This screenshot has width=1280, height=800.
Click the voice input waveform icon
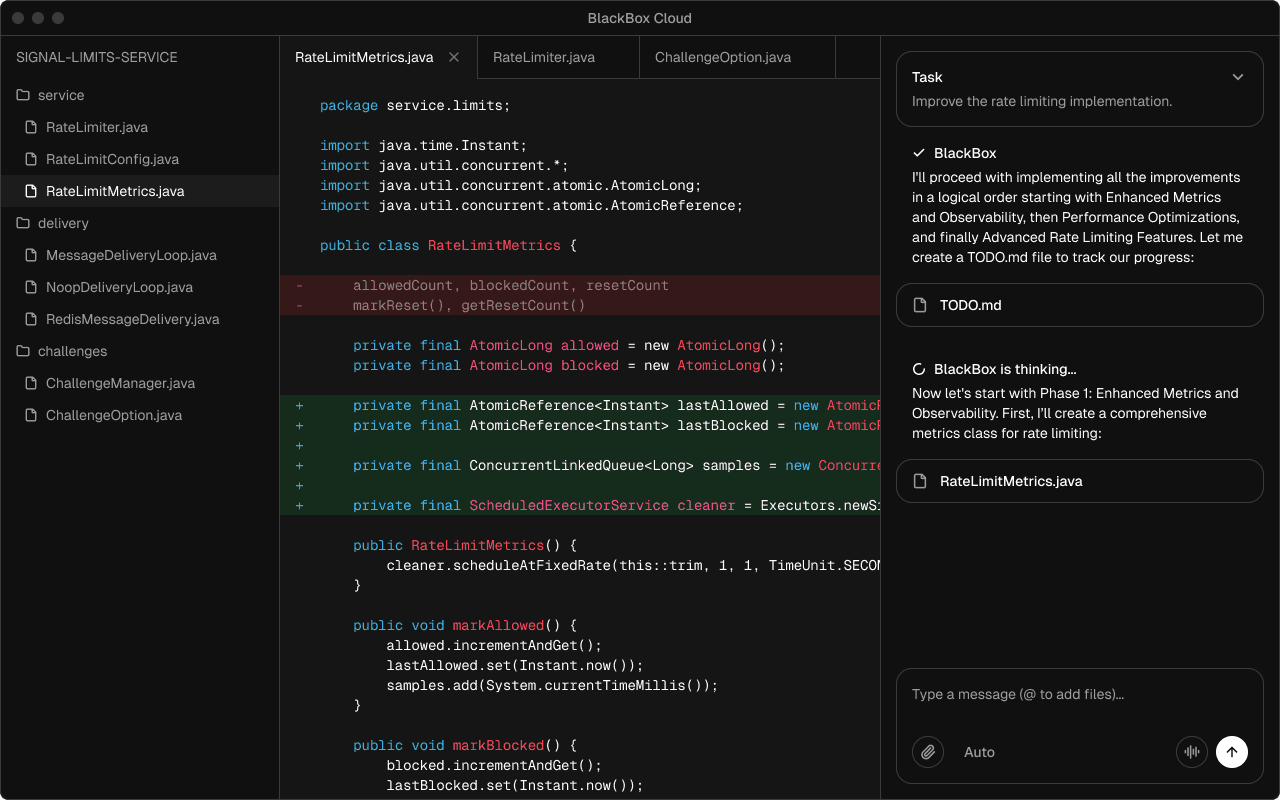pyautogui.click(x=1192, y=752)
